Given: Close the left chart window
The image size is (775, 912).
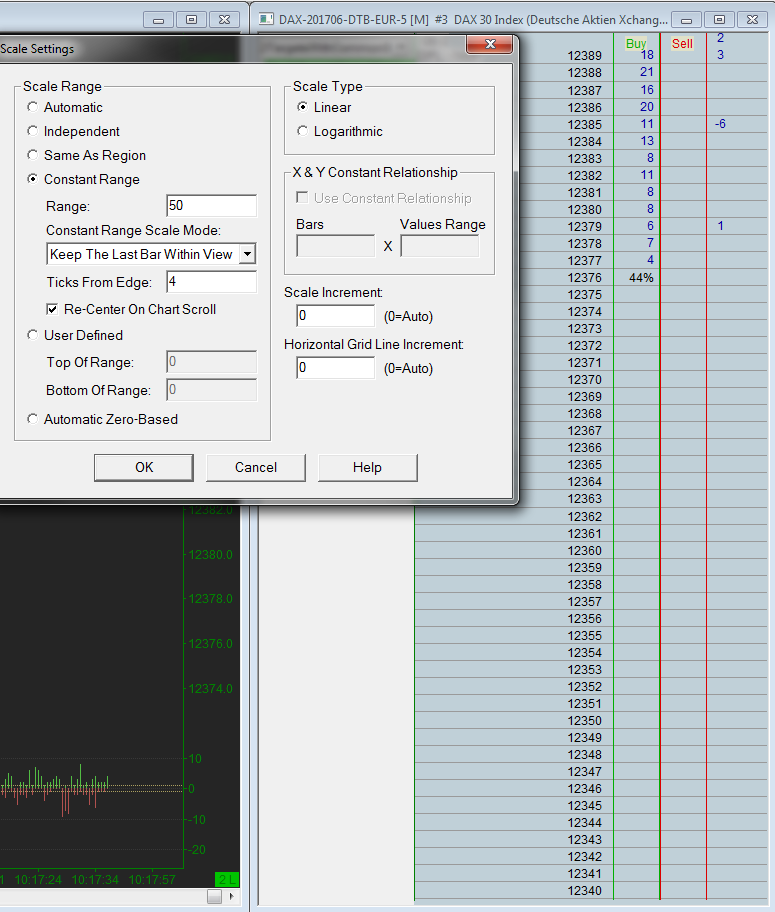Looking at the screenshot, I should coord(224,20).
